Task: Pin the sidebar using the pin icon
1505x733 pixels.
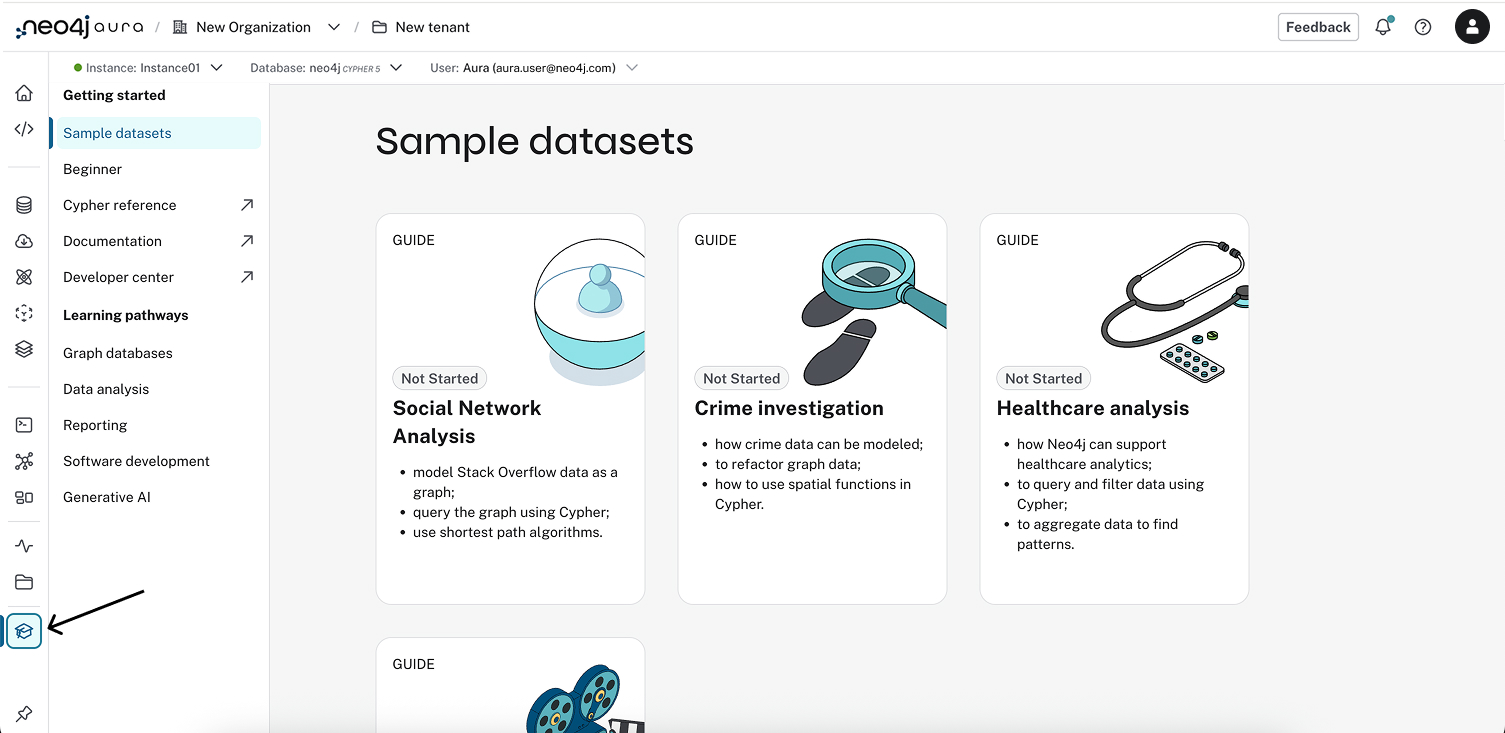Action: (23, 713)
